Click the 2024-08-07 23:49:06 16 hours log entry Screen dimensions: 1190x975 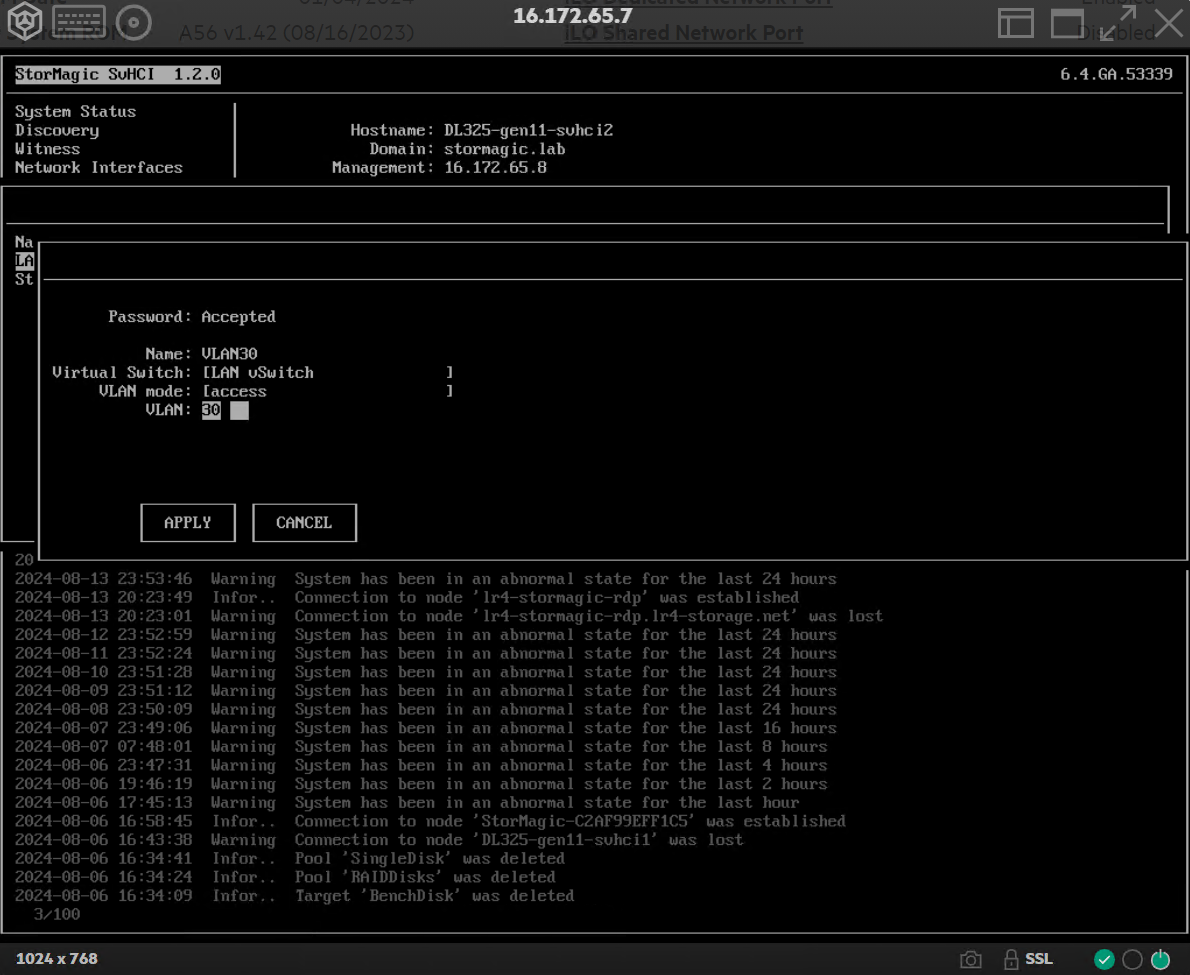point(426,728)
